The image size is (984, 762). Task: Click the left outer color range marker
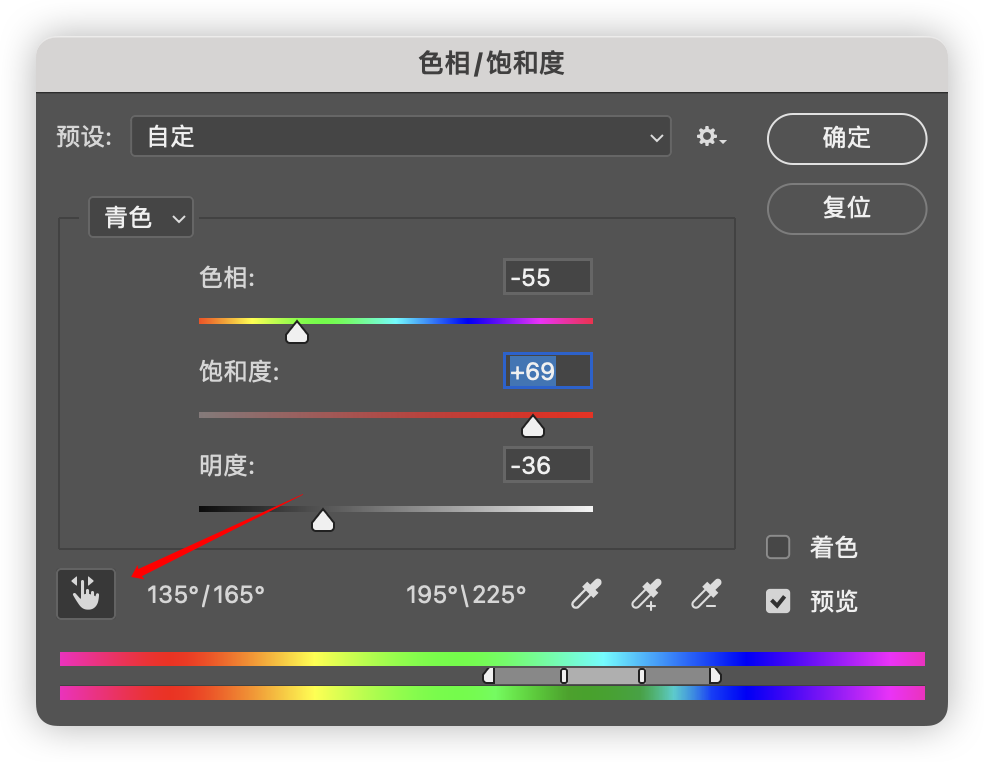(489, 676)
